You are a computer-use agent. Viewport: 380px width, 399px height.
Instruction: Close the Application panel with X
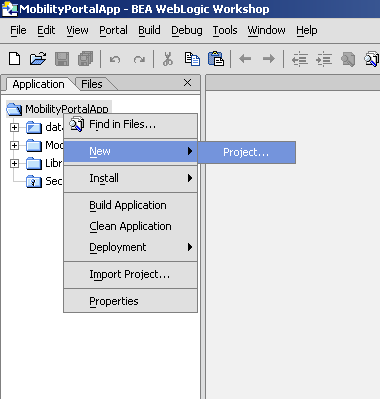[188, 83]
